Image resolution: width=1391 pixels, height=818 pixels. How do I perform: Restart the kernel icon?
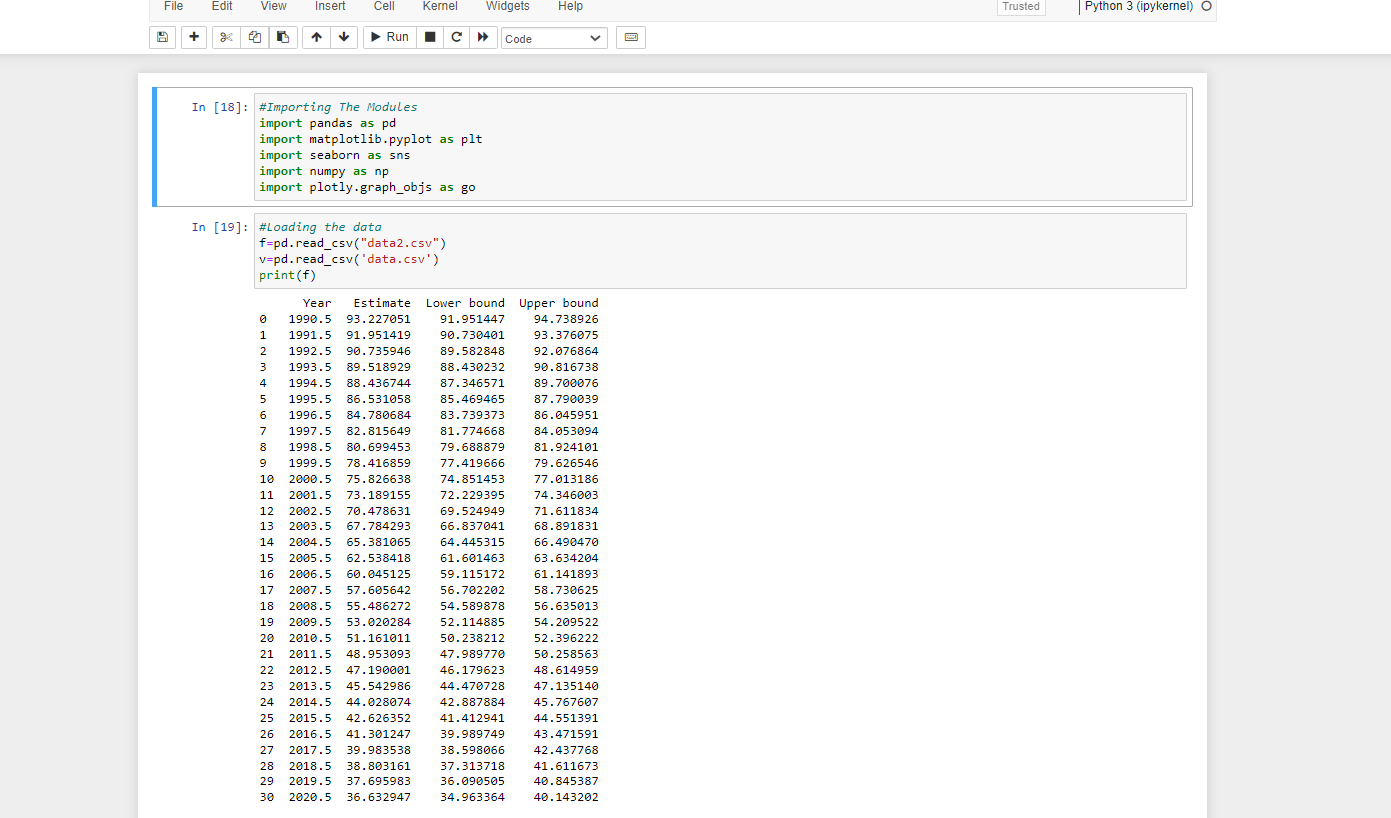pyautogui.click(x=457, y=37)
